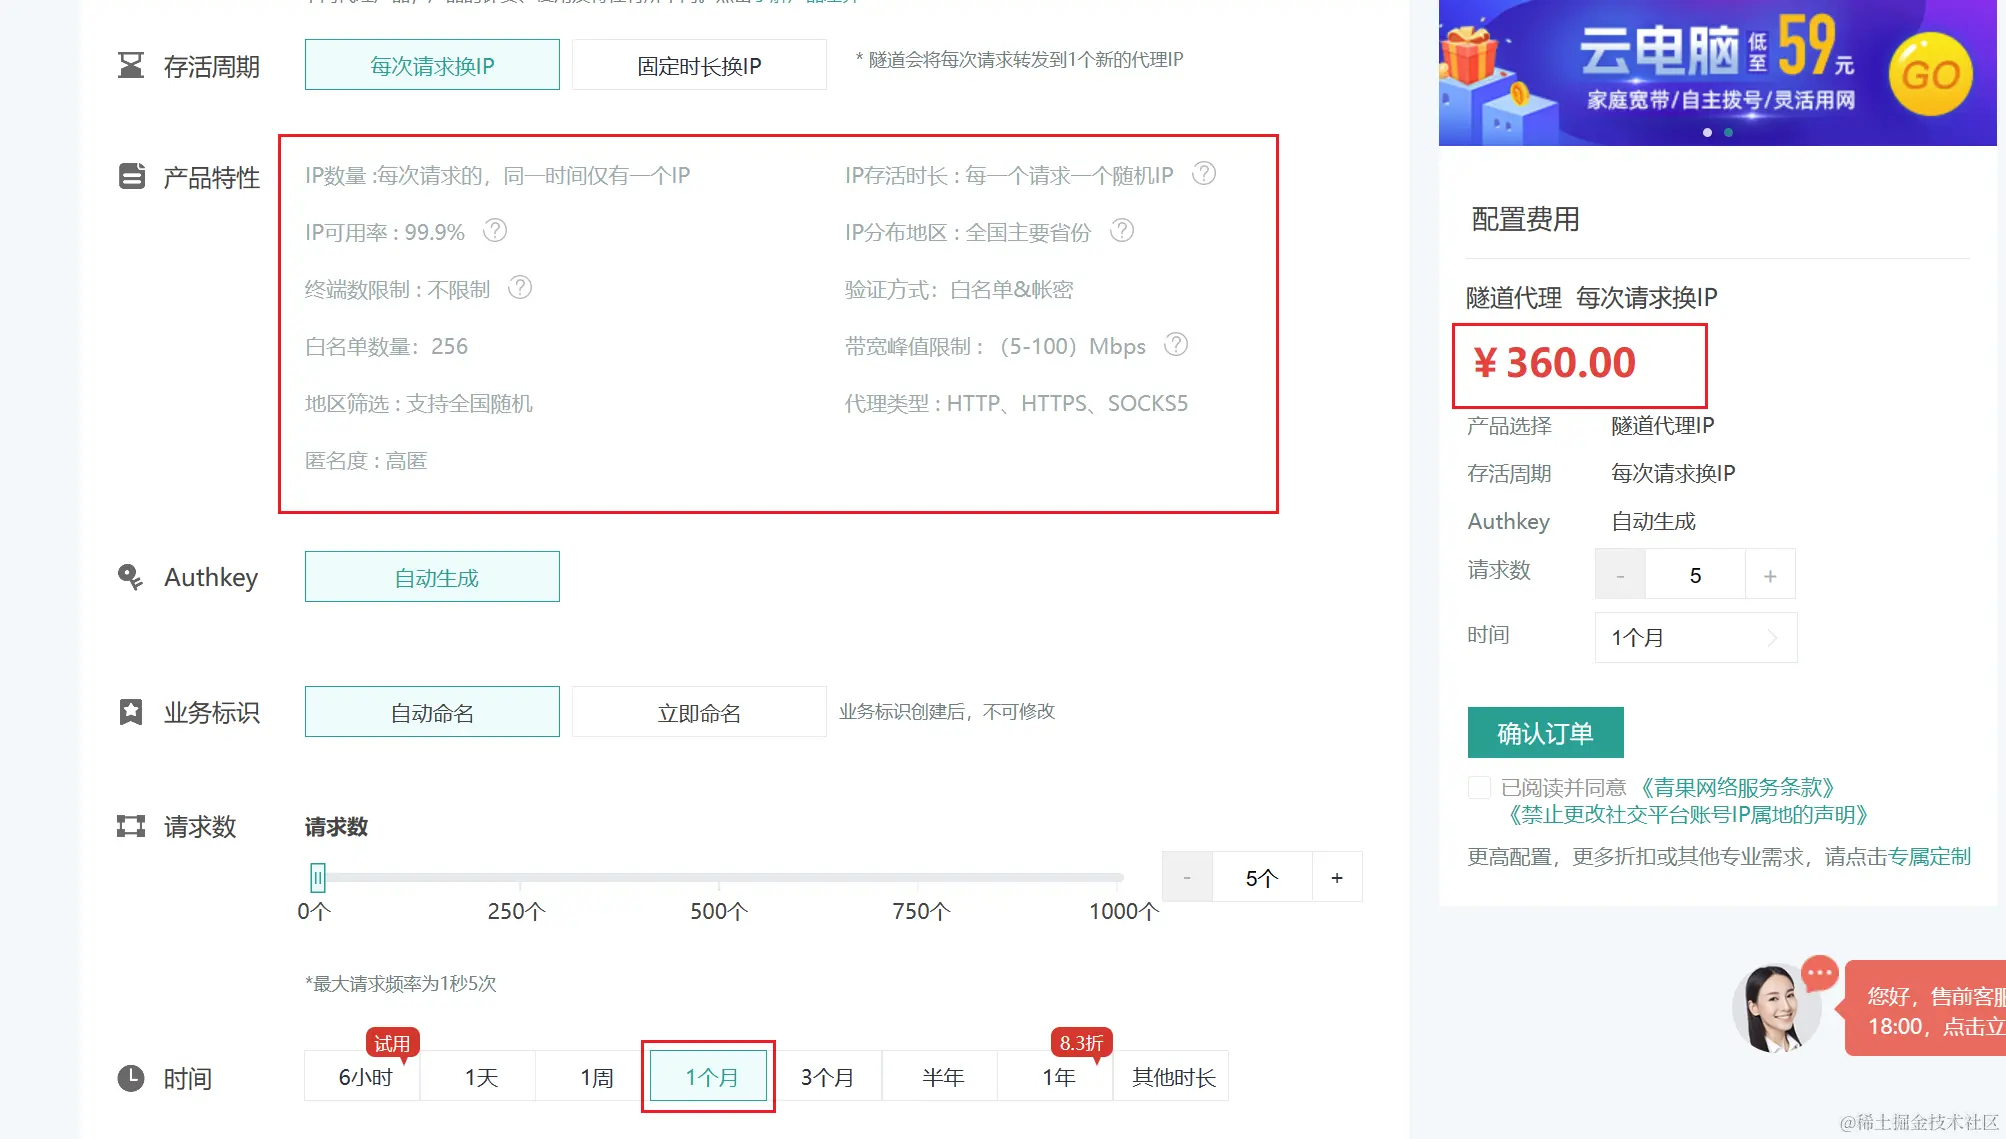This screenshot has width=2006, height=1139.
Task: Open help tooltip for IP可用率
Action: tap(495, 231)
